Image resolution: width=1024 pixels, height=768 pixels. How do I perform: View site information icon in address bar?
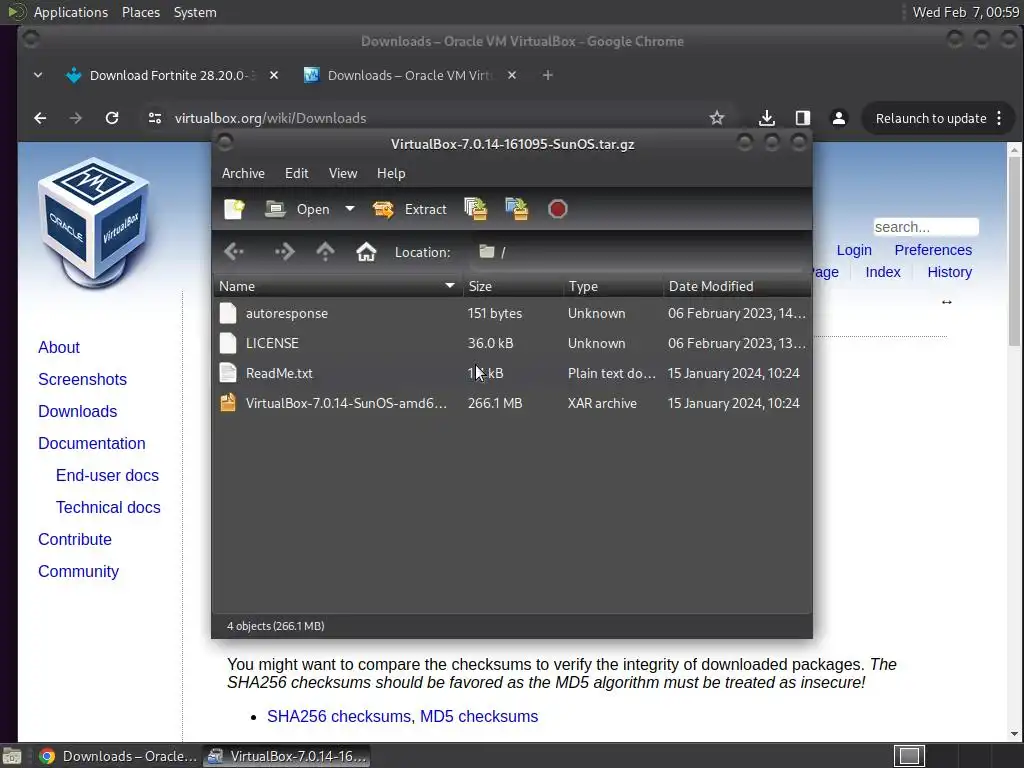155,118
